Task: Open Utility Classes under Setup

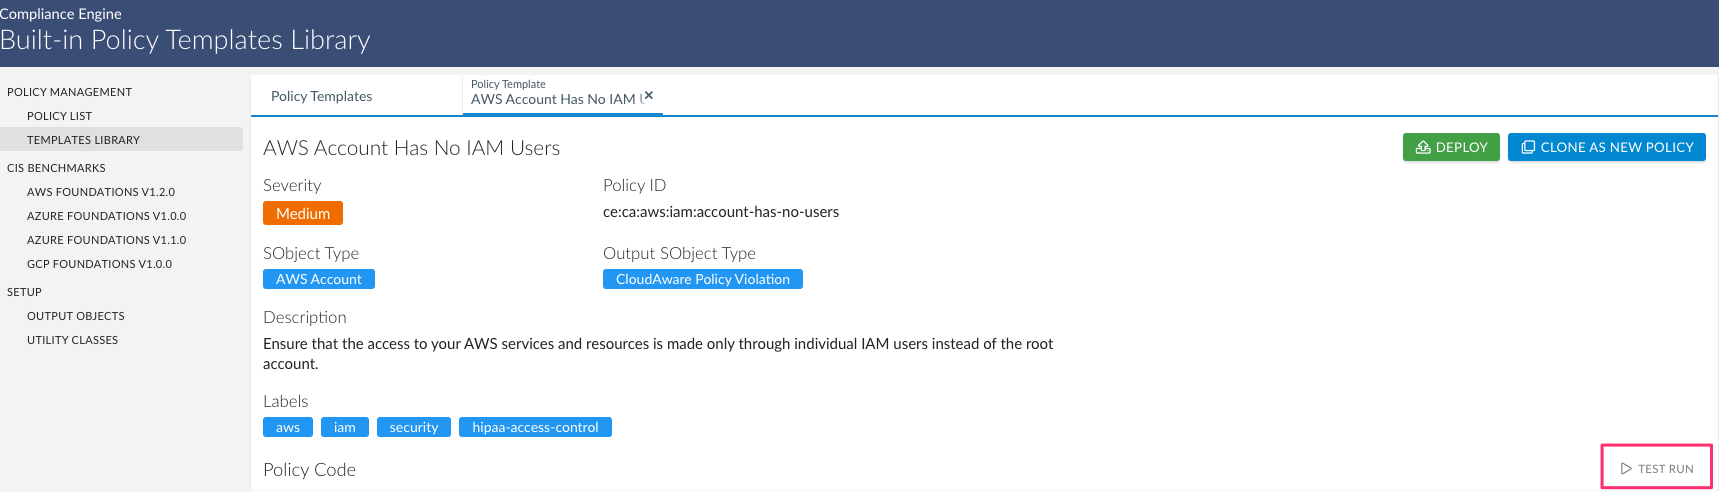Action: pyautogui.click(x=72, y=340)
